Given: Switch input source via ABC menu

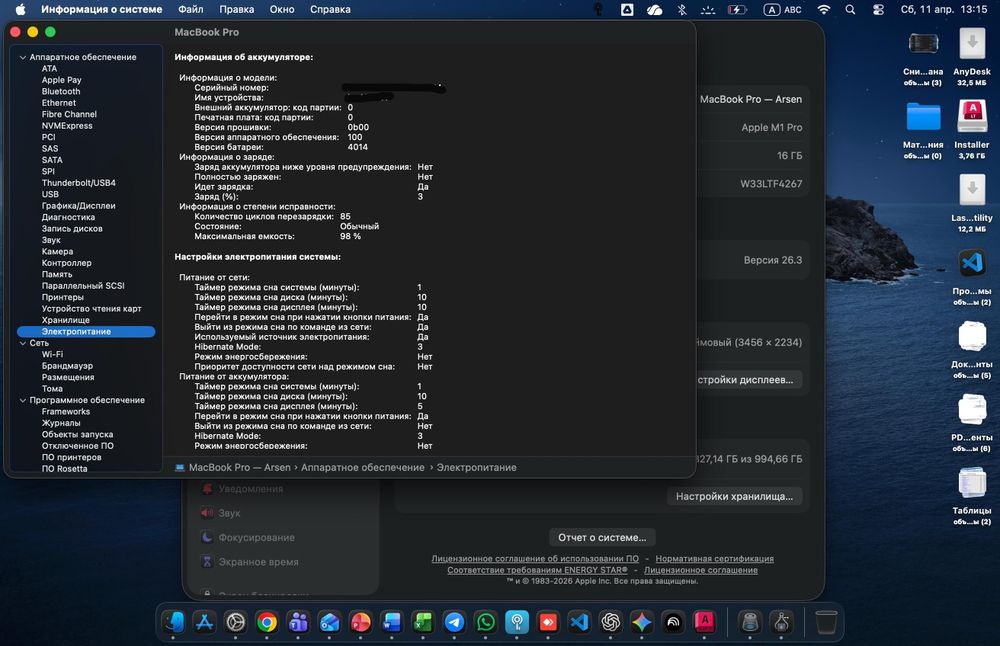Looking at the screenshot, I should [x=783, y=10].
